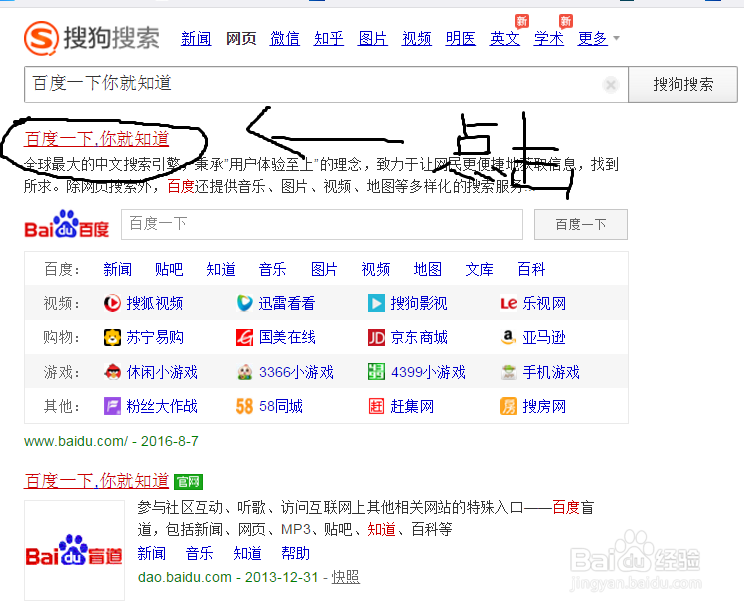Click the 搜狗搜索 search button

(x=683, y=84)
